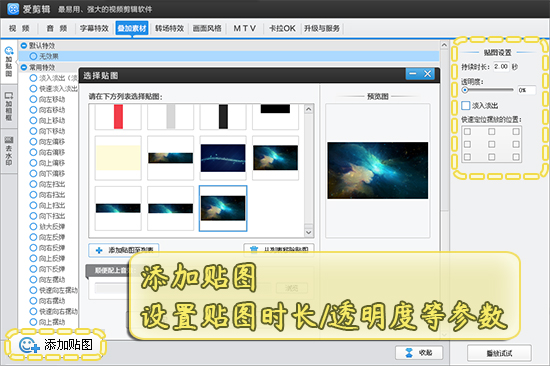
Task: Select the 无效果 radio option
Action: click(33, 56)
